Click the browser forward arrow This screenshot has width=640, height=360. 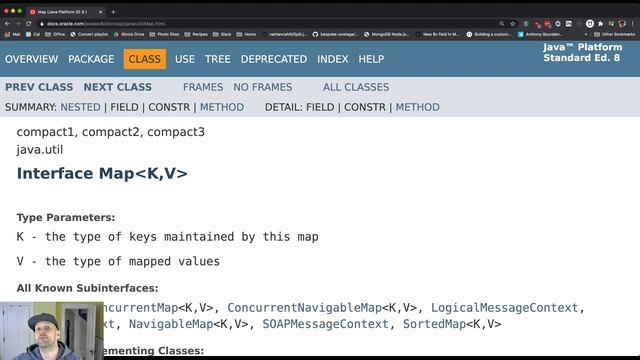click(18, 24)
